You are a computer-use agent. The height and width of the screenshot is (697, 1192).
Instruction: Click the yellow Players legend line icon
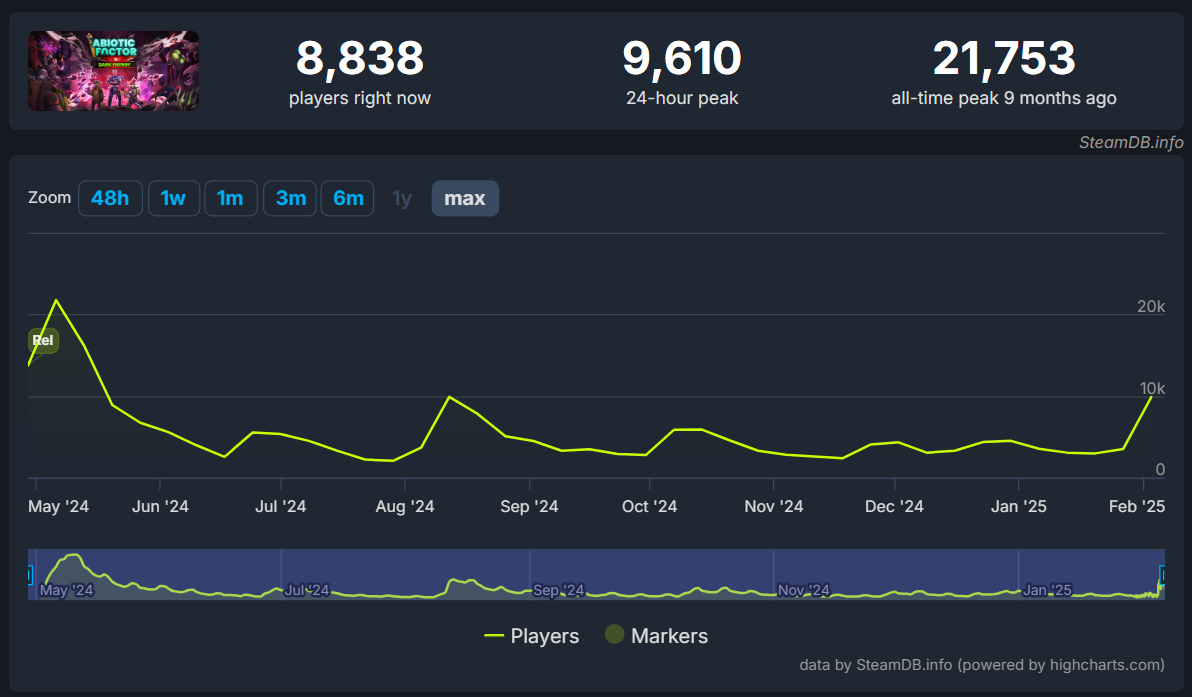tap(493, 636)
